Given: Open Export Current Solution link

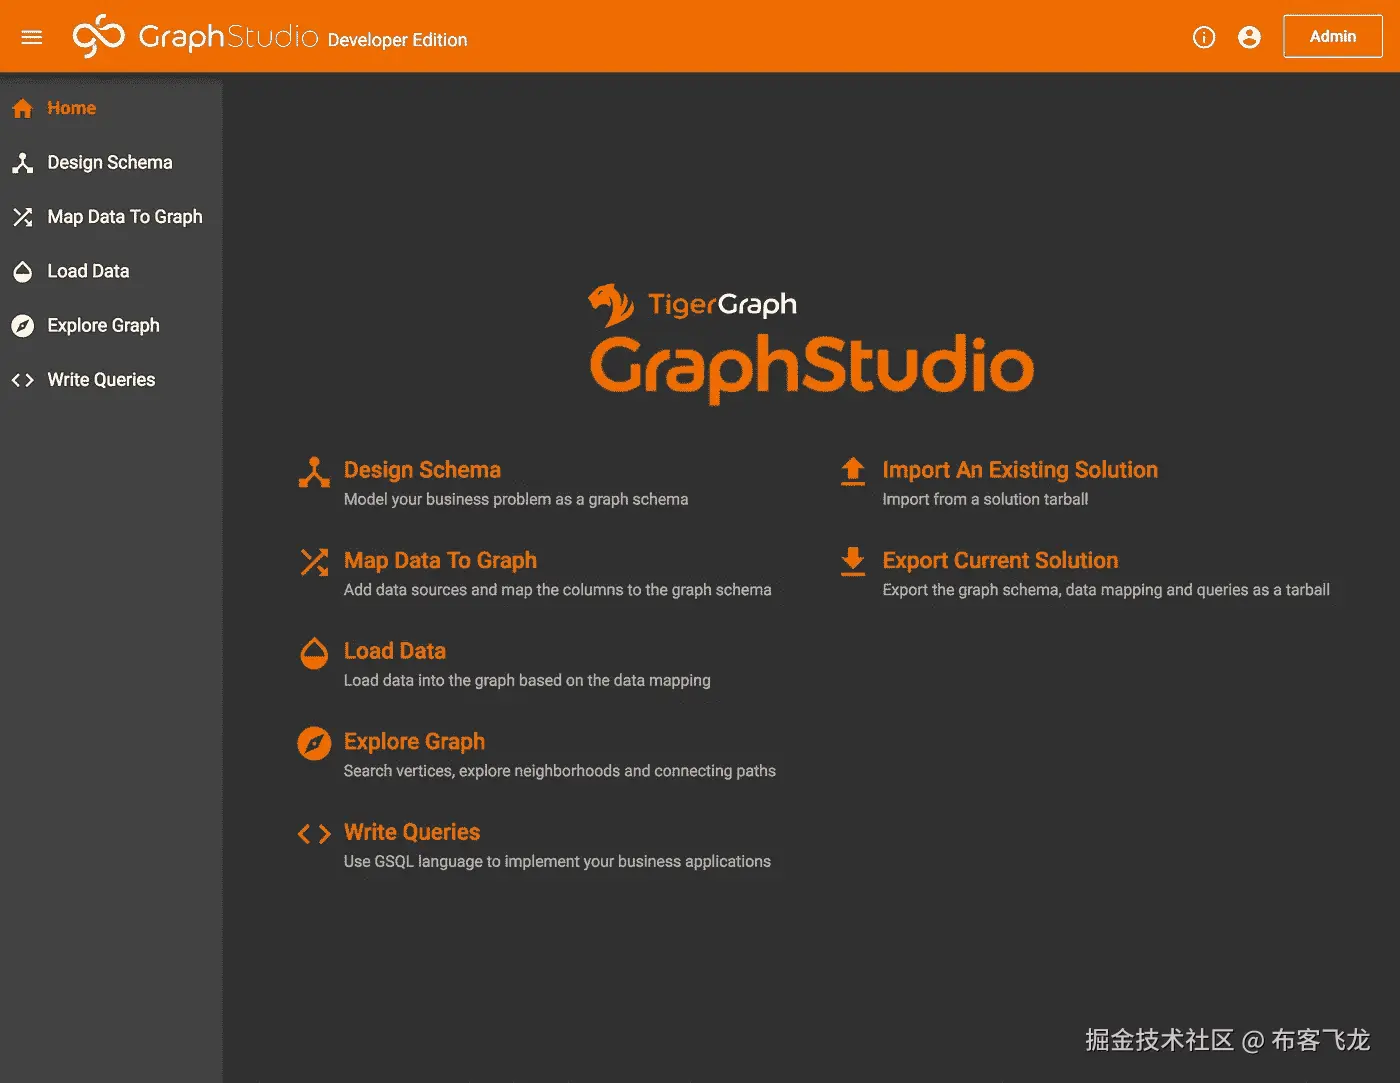Looking at the screenshot, I should click(1000, 560).
